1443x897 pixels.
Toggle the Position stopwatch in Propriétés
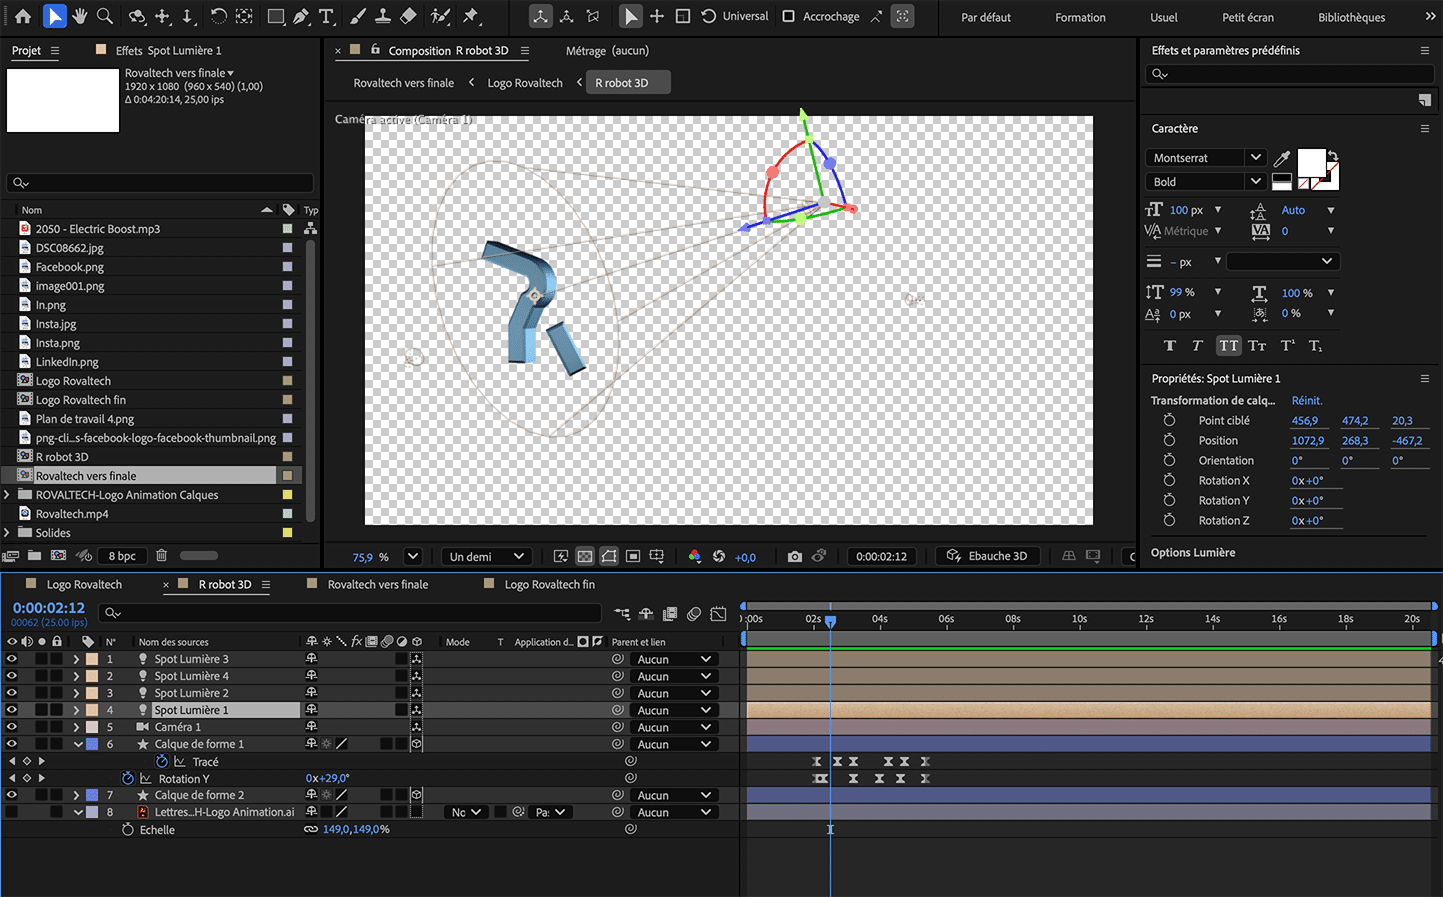tap(1169, 440)
